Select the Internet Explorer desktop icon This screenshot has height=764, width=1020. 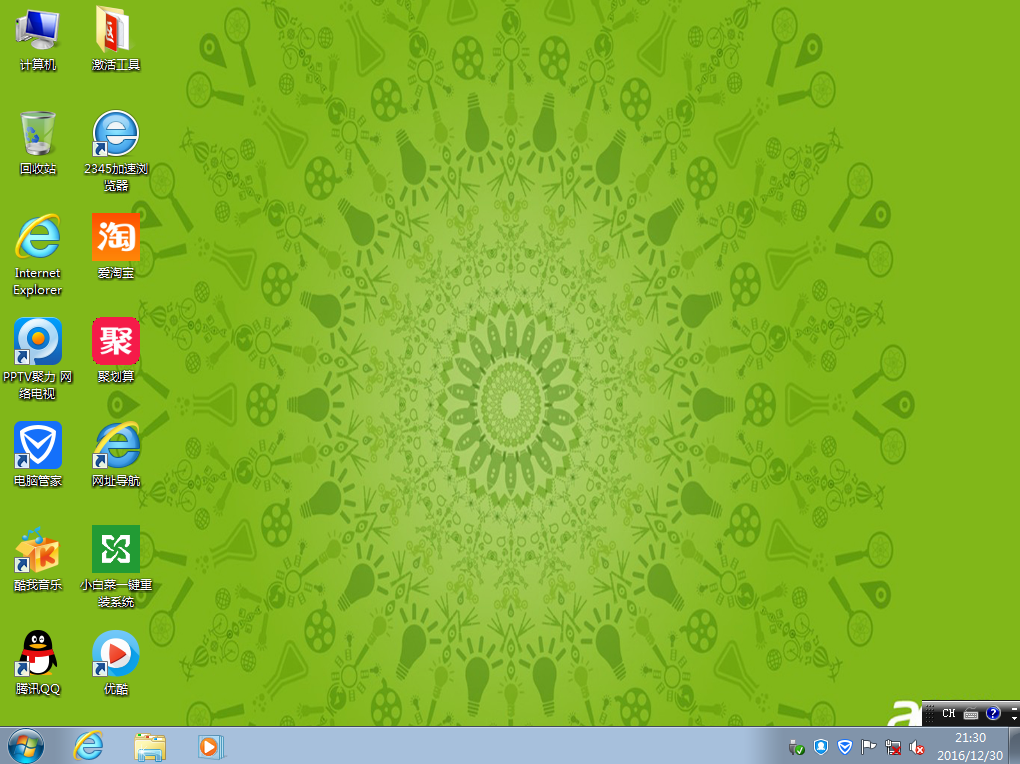tap(38, 254)
